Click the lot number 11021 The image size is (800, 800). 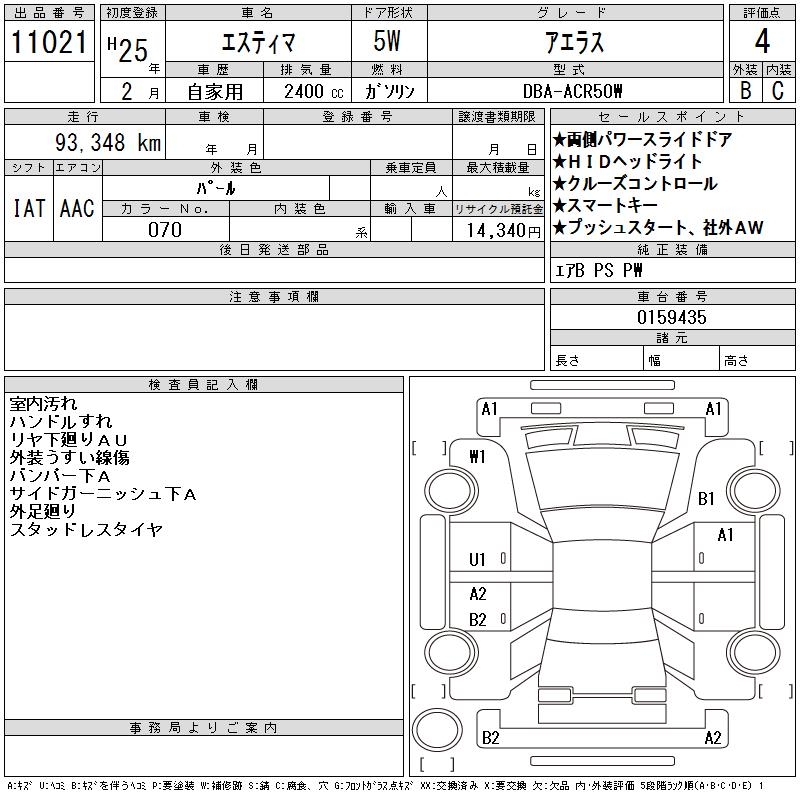pyautogui.click(x=49, y=42)
